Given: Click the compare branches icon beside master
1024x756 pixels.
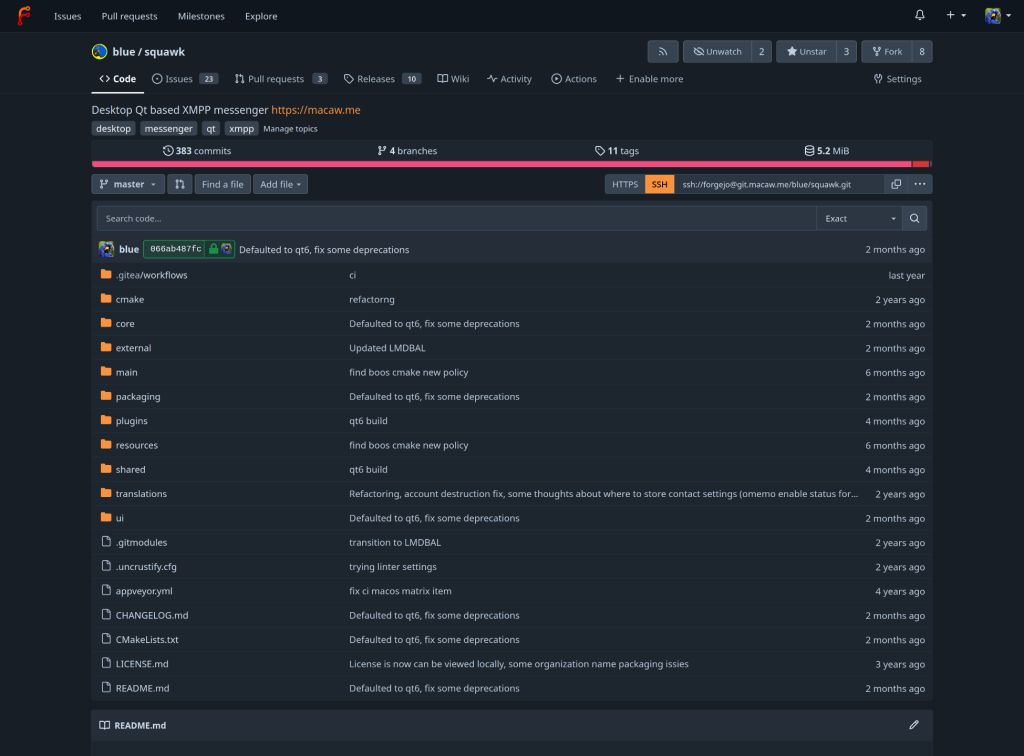Looking at the screenshot, I should (x=179, y=184).
